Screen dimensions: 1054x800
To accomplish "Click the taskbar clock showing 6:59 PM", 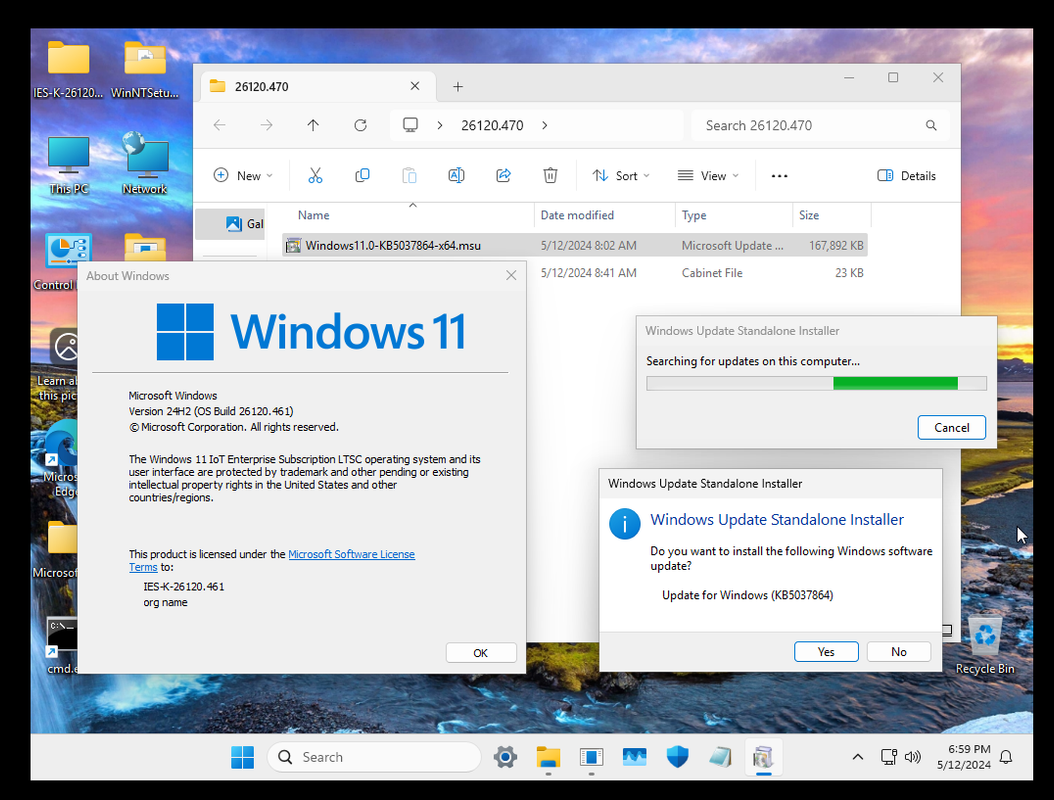I will (x=964, y=757).
